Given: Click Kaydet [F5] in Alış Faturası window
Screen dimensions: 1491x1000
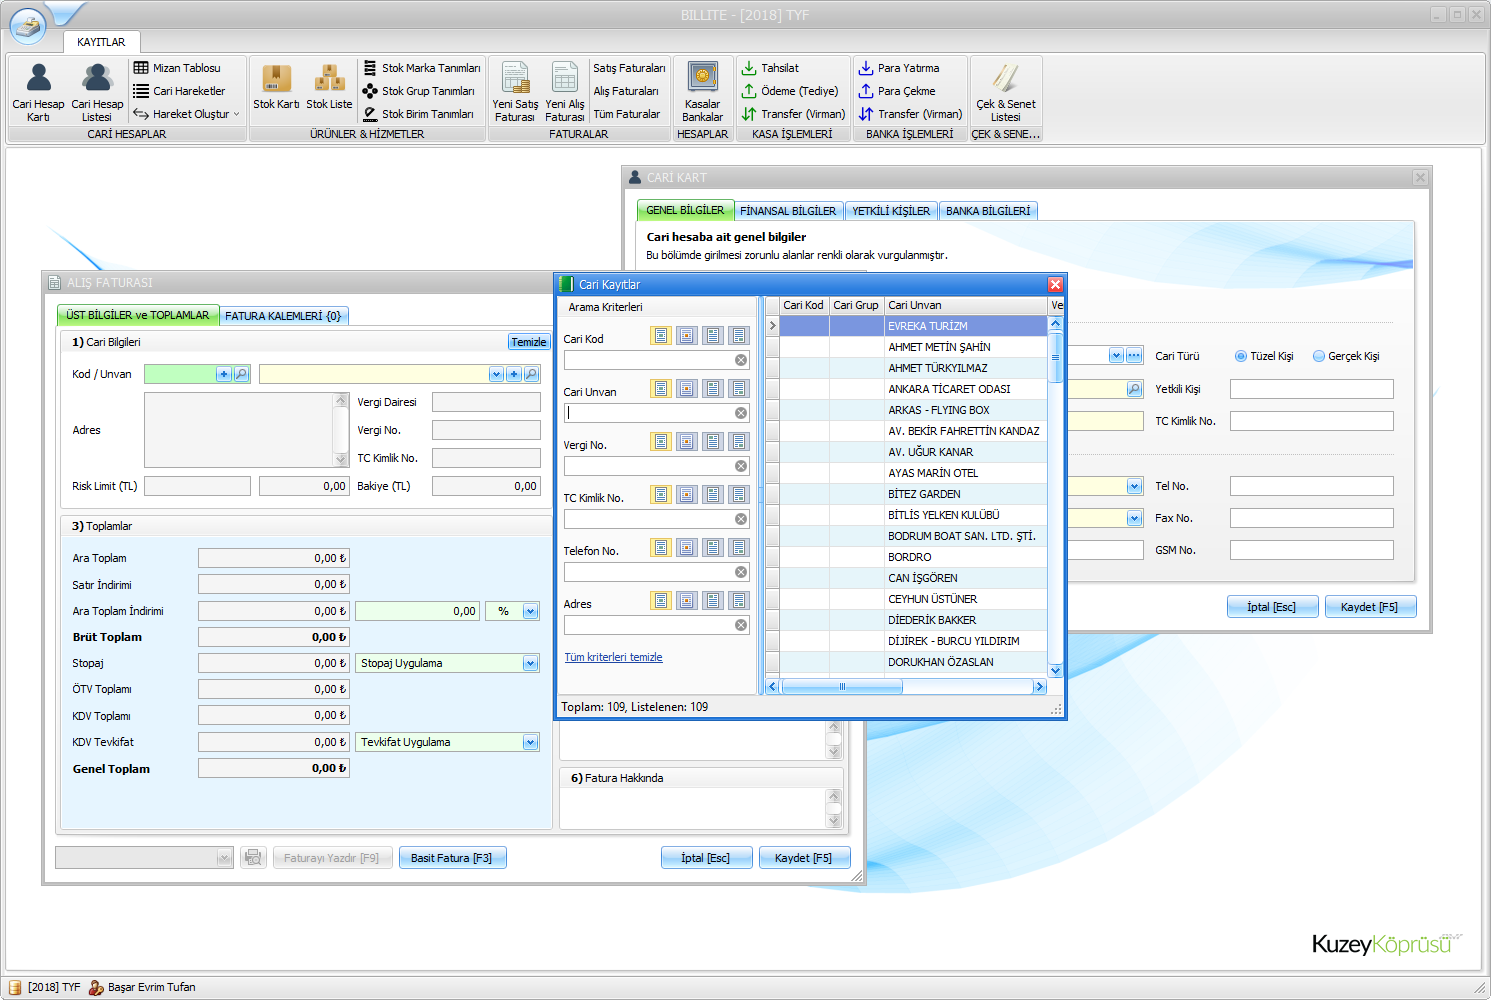Looking at the screenshot, I should (803, 858).
